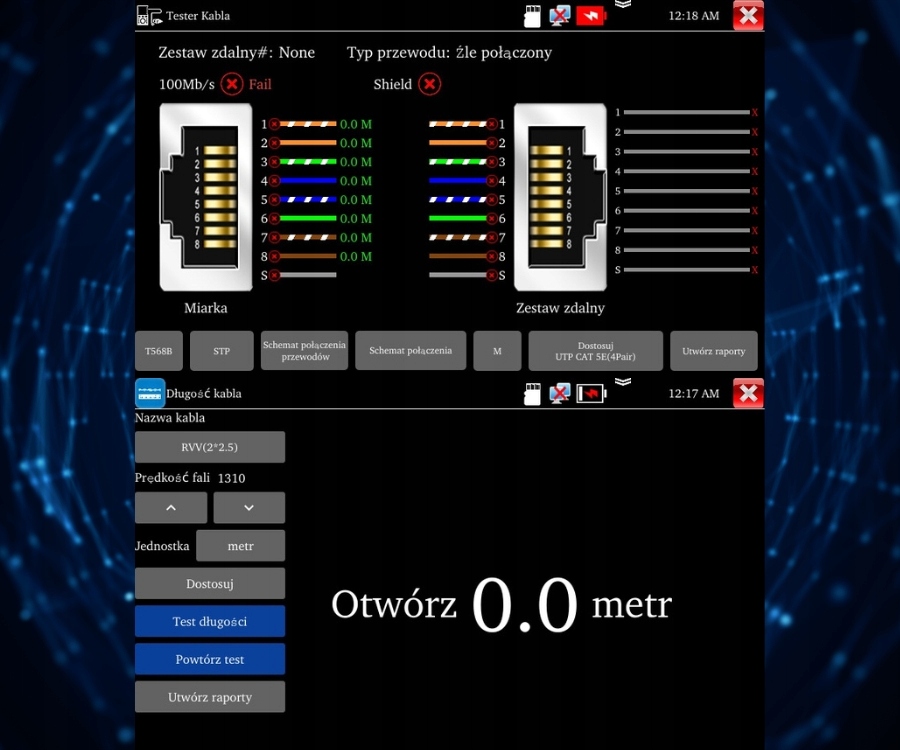Click battery icon in Długość kabla bar
The width and height of the screenshot is (900, 750).
pos(592,394)
